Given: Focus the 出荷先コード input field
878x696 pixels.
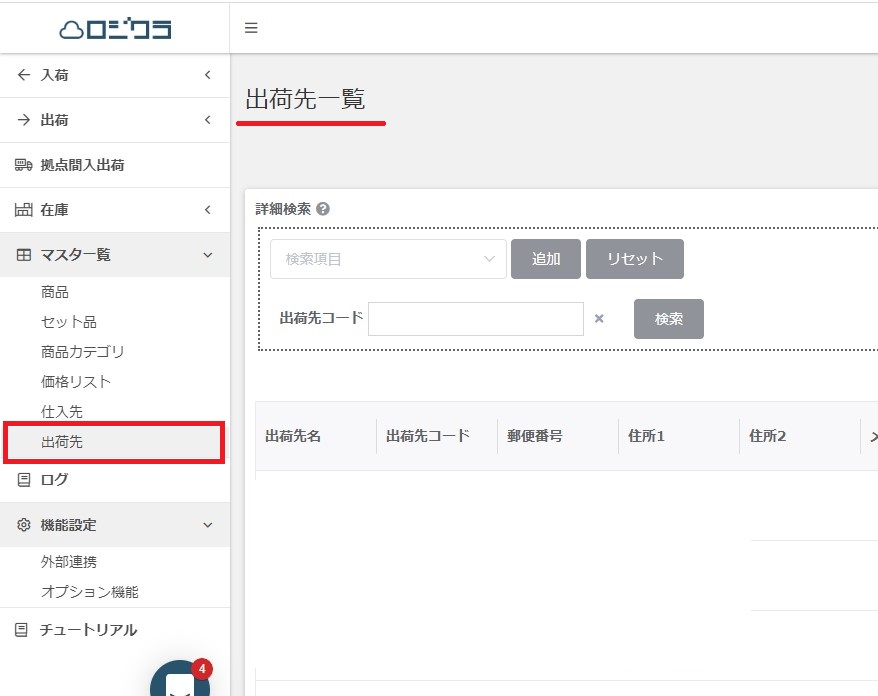Looking at the screenshot, I should [x=476, y=319].
